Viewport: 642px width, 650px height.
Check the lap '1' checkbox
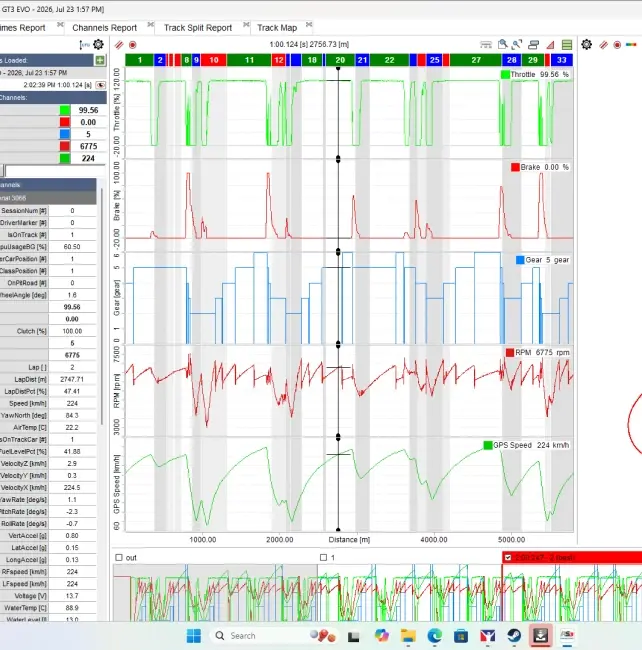click(x=323, y=558)
